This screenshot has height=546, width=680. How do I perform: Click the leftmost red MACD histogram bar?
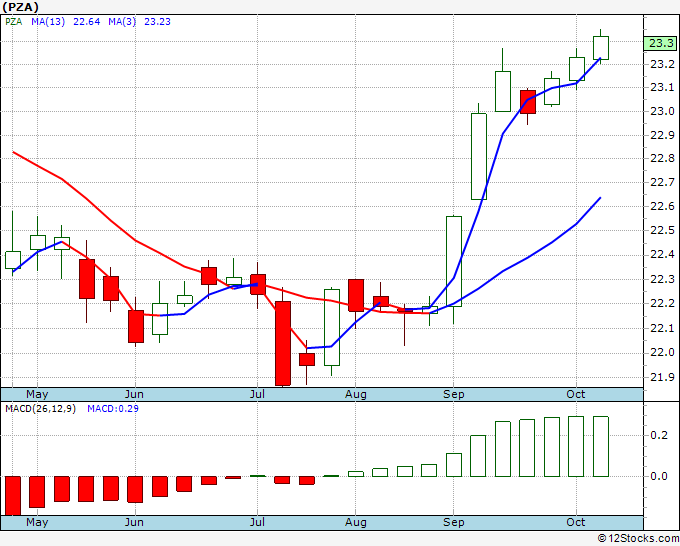tap(13, 496)
